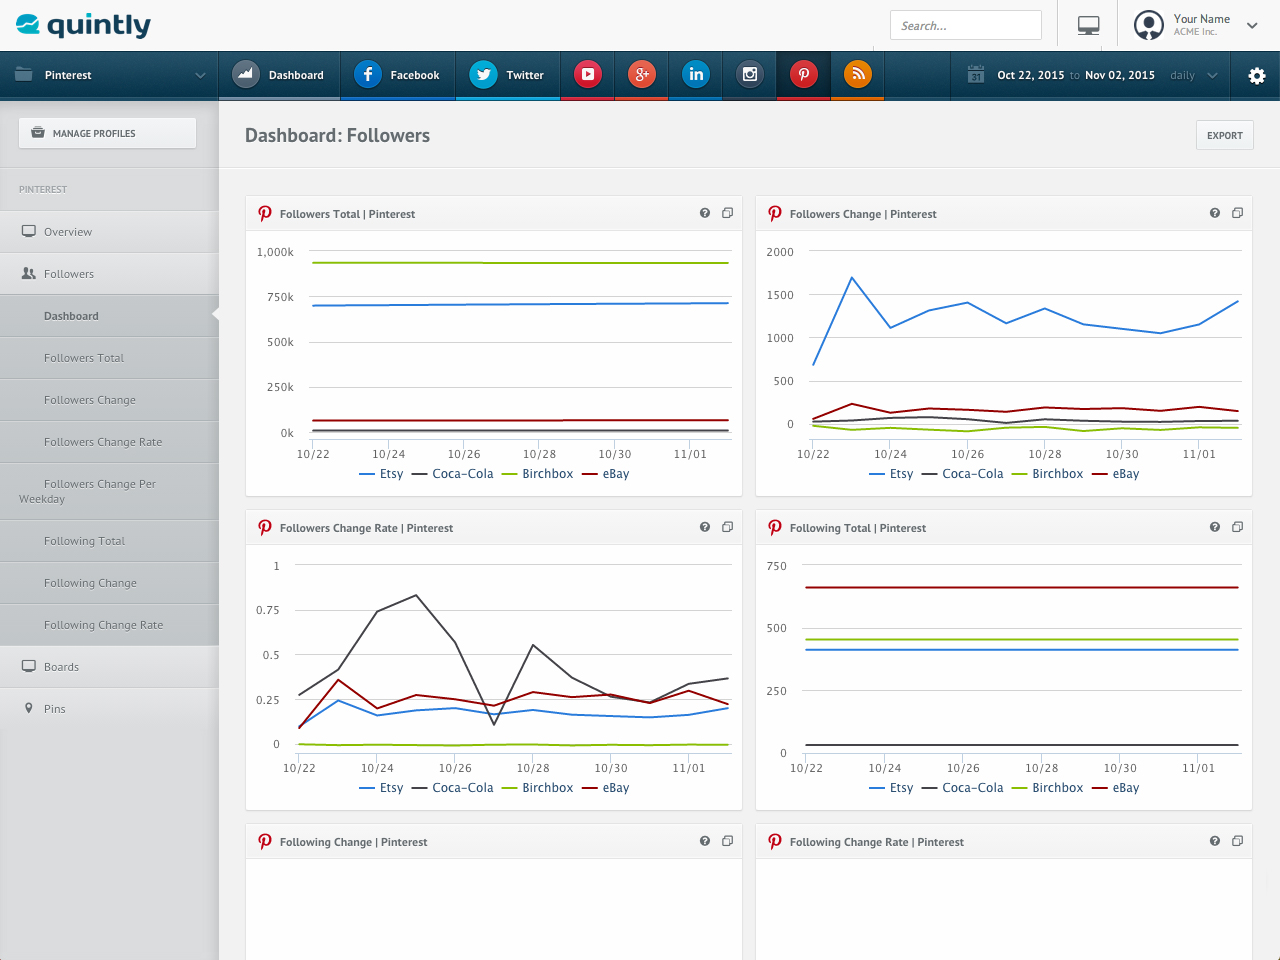Switch to the Dashboard tab
The image size is (1280, 960).
point(279,75)
